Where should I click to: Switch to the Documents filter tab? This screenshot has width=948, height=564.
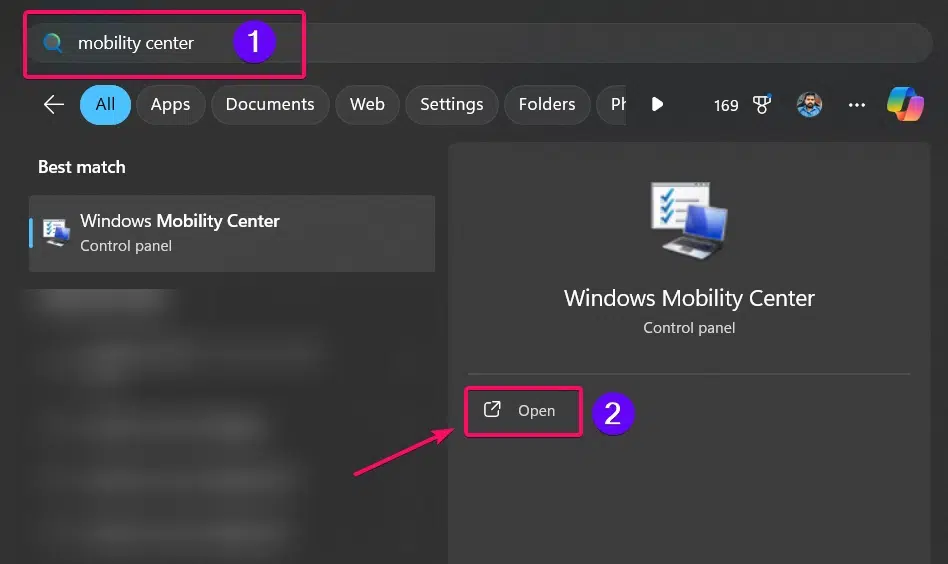click(270, 105)
